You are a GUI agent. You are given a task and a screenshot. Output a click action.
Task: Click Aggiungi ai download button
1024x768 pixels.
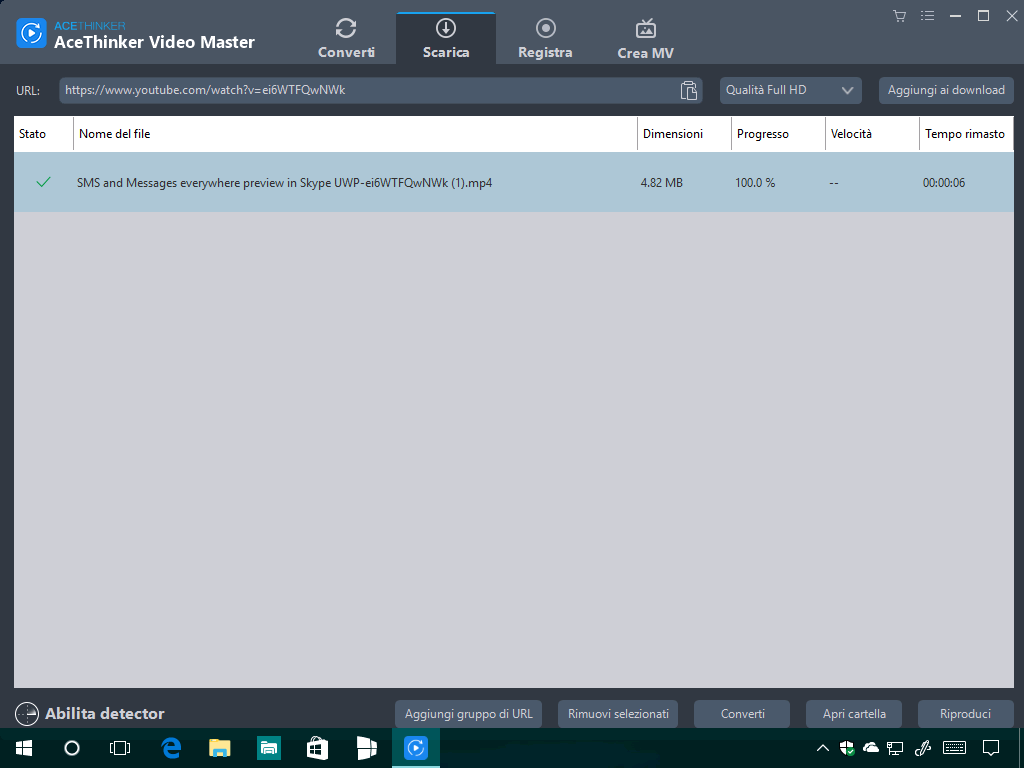click(946, 90)
